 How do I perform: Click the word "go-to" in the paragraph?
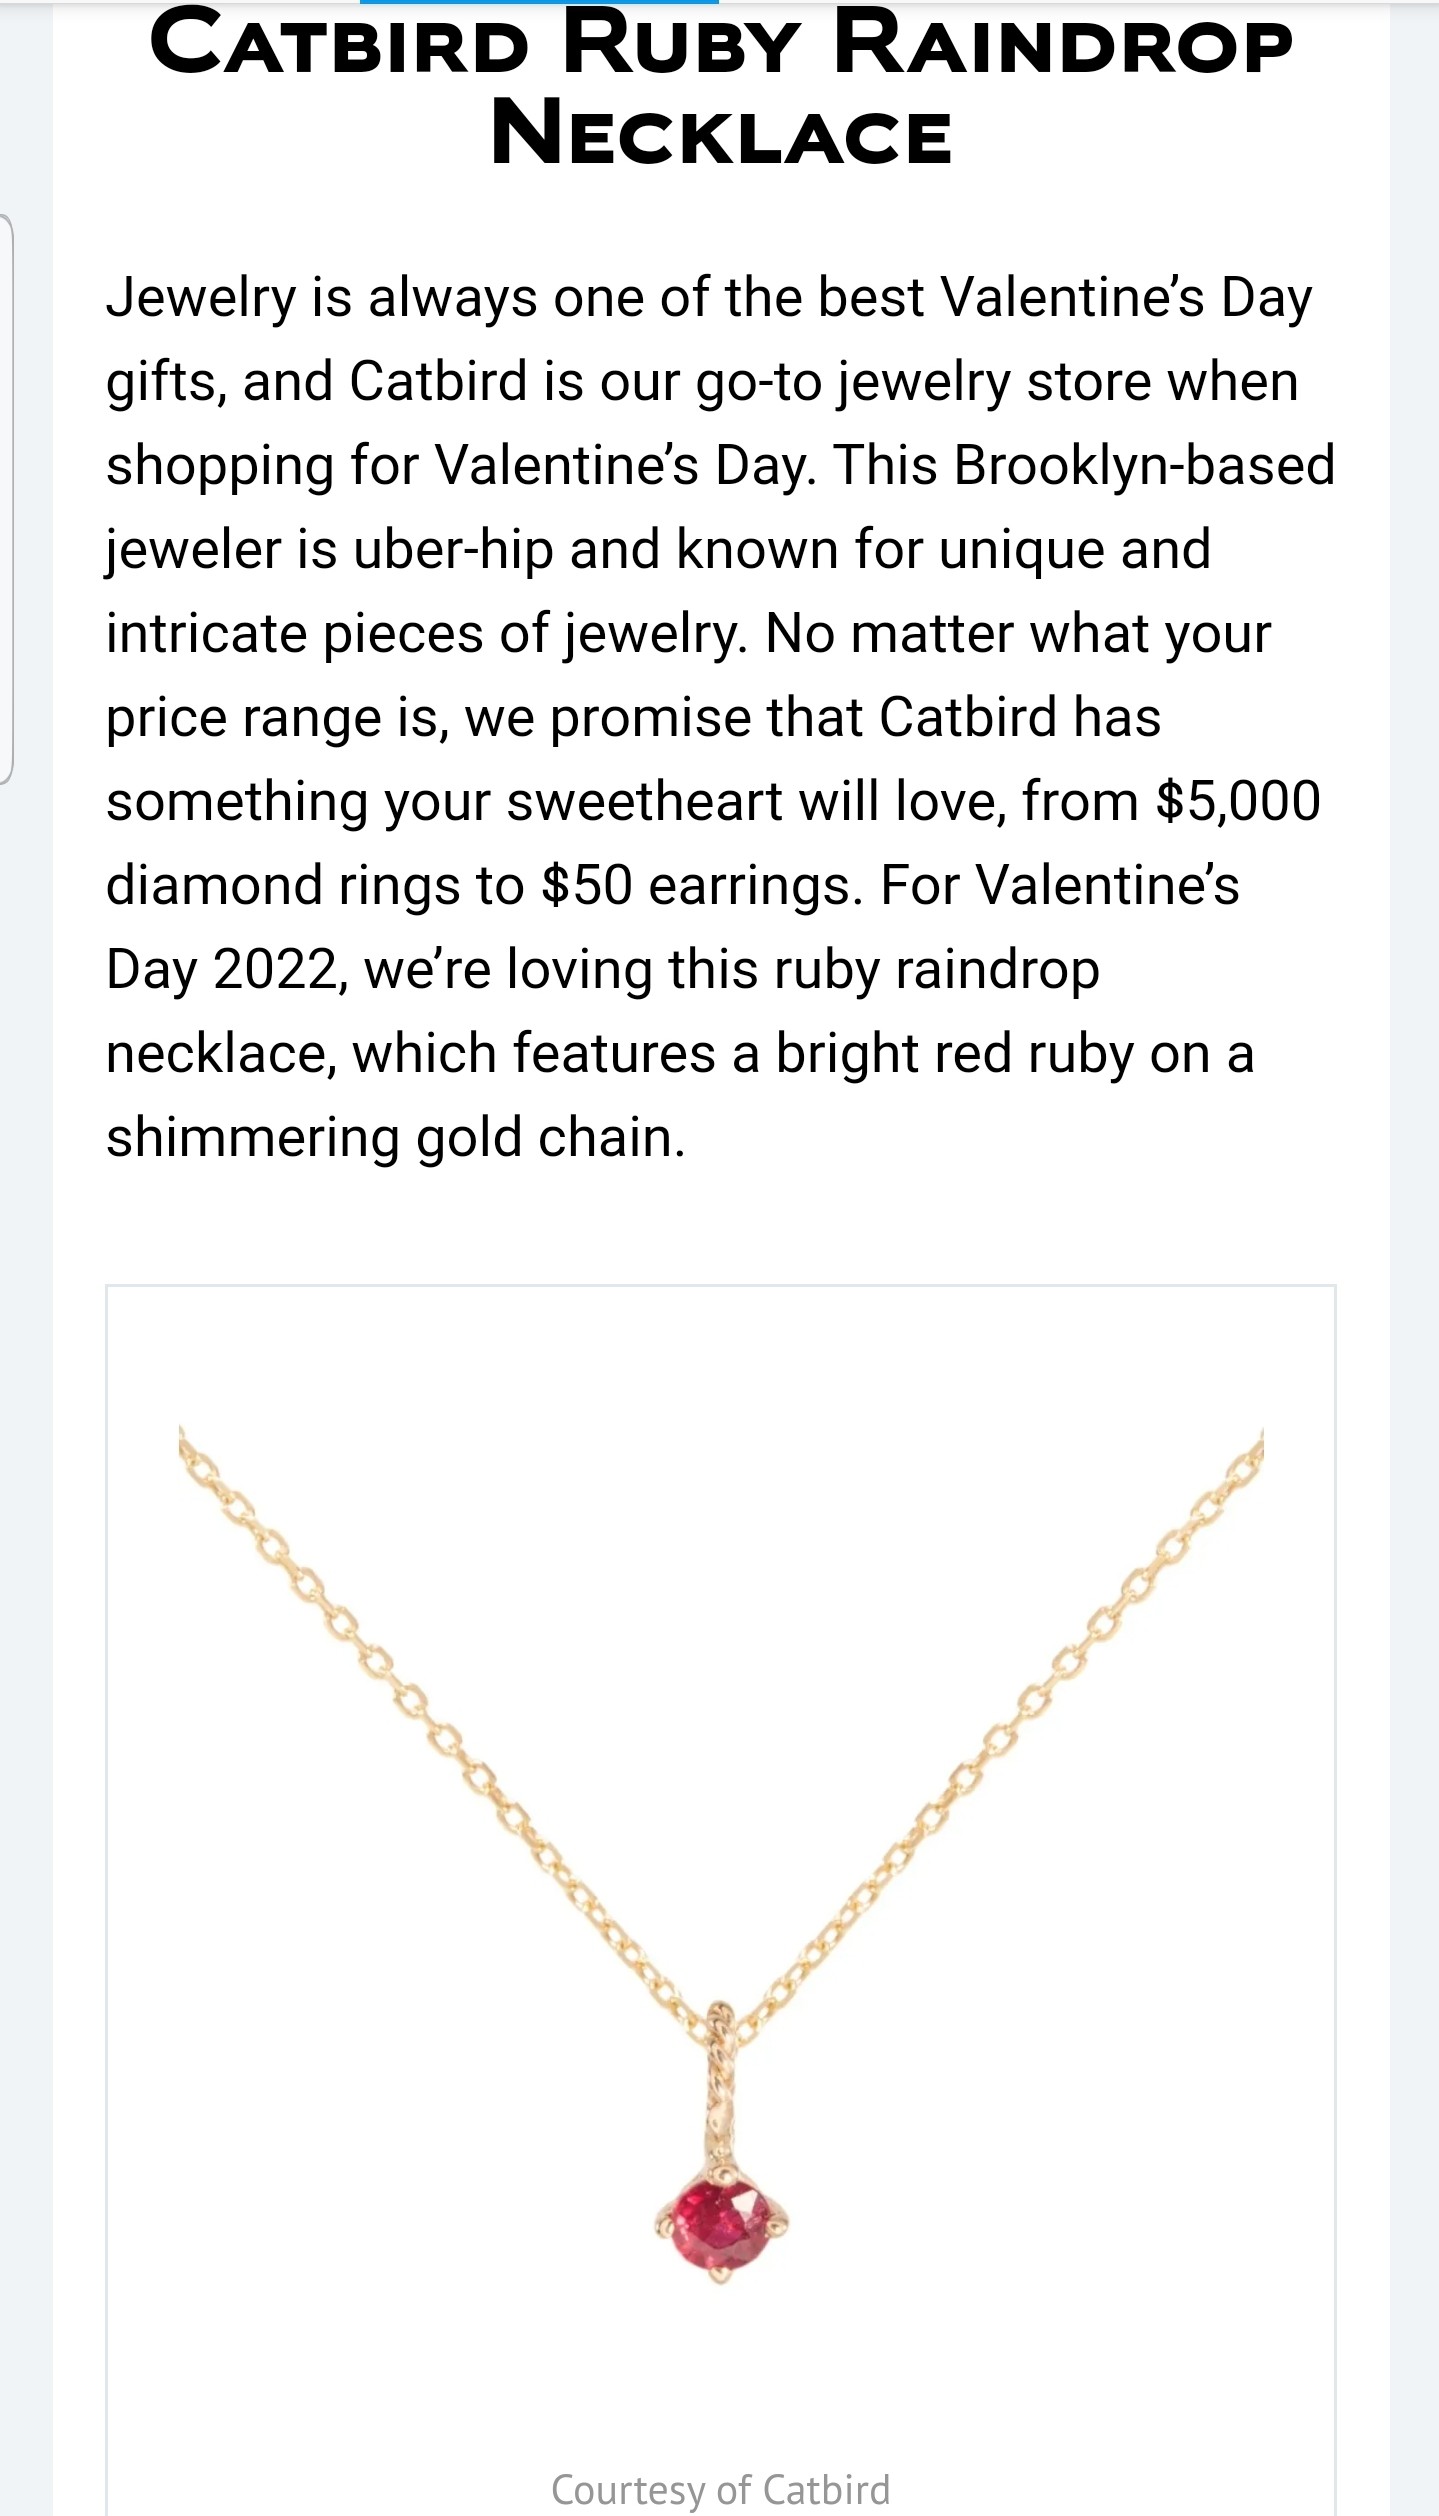(x=758, y=382)
